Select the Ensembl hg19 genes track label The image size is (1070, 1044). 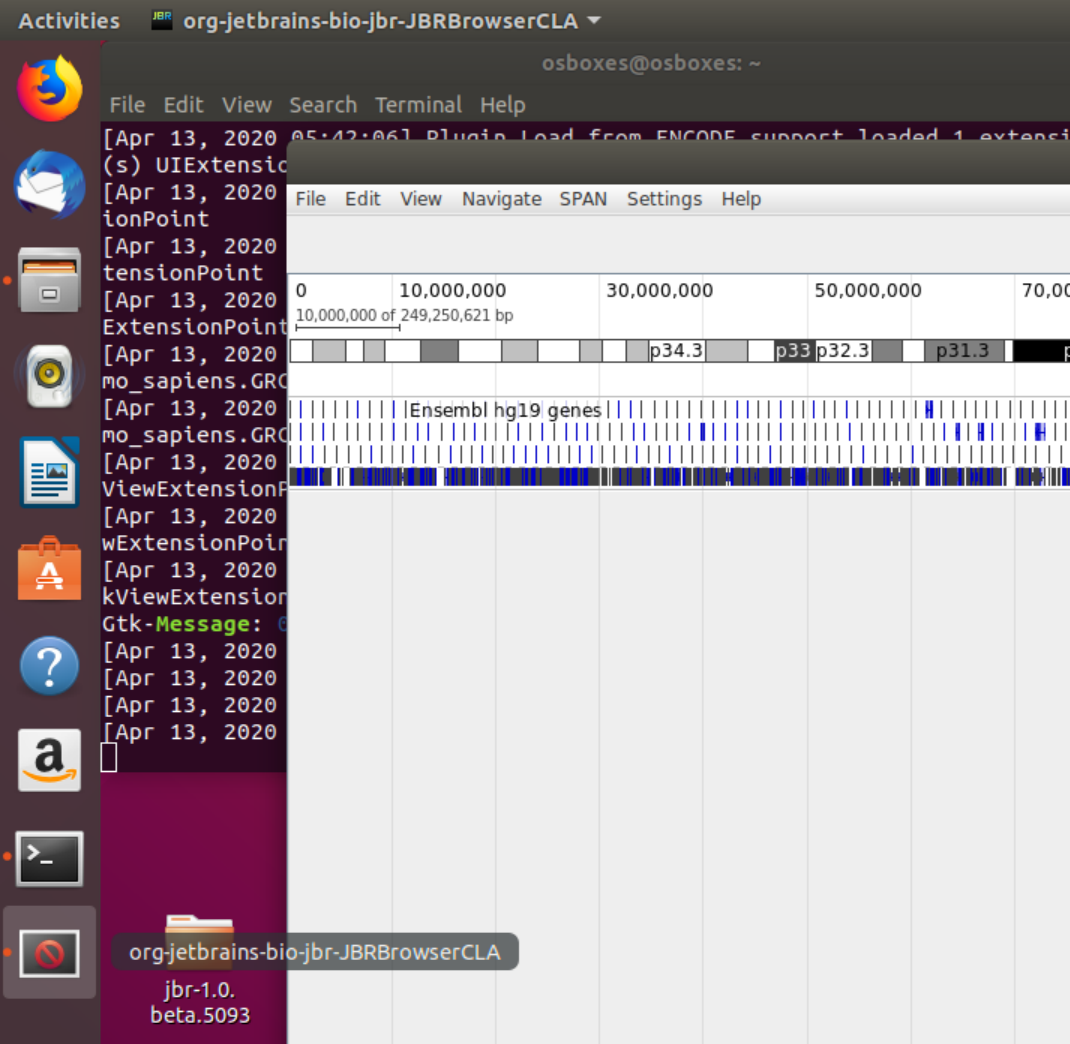[503, 410]
